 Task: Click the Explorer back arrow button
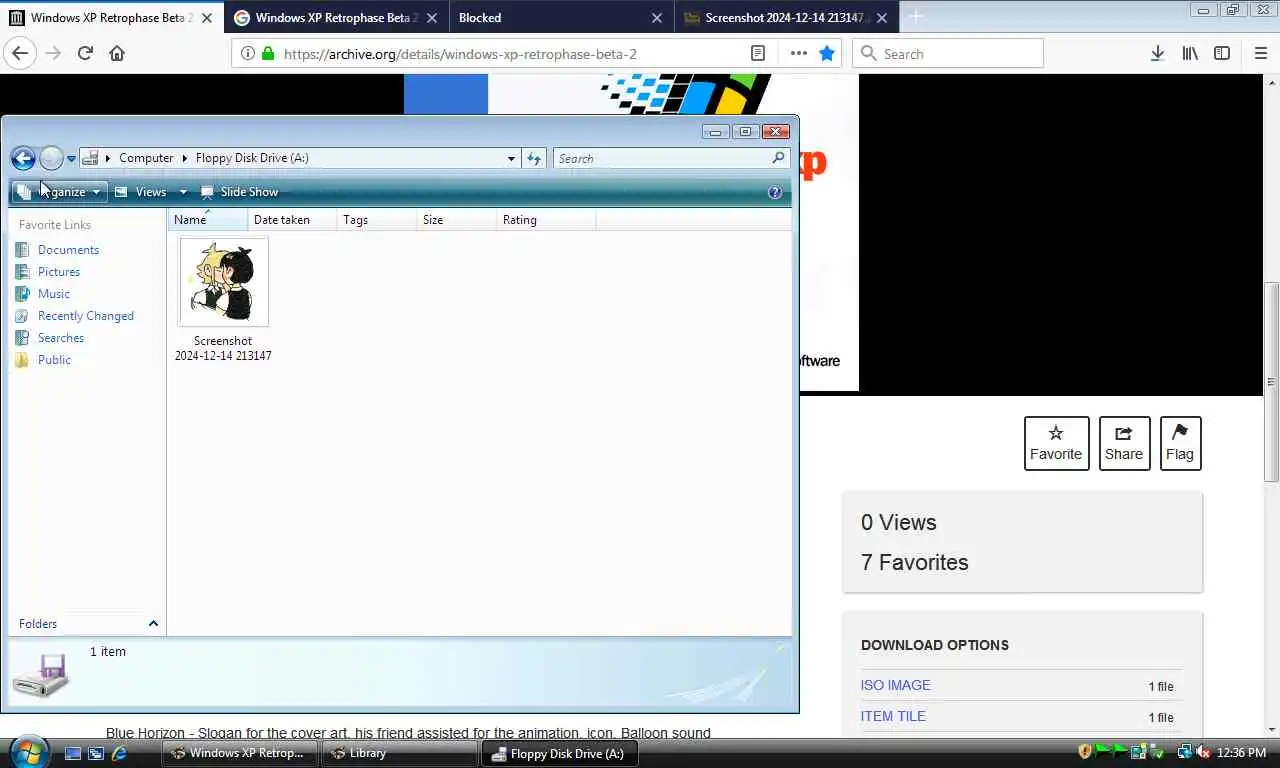click(23, 158)
